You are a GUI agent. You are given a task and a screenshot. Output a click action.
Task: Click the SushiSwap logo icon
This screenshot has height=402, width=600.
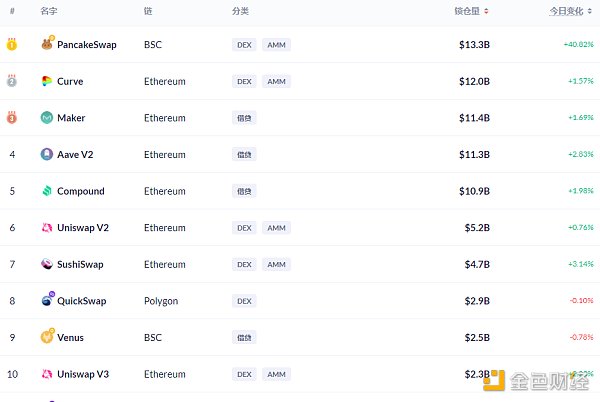pyautogui.click(x=47, y=264)
